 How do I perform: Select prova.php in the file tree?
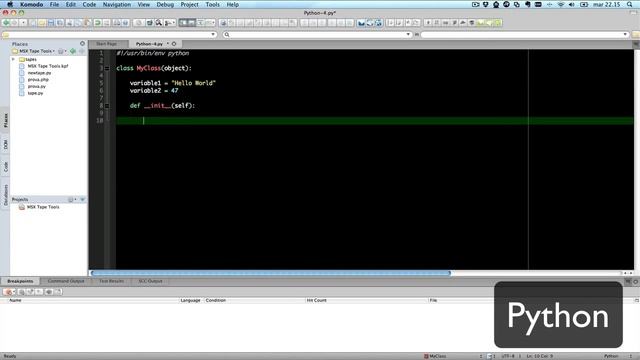coord(38,80)
